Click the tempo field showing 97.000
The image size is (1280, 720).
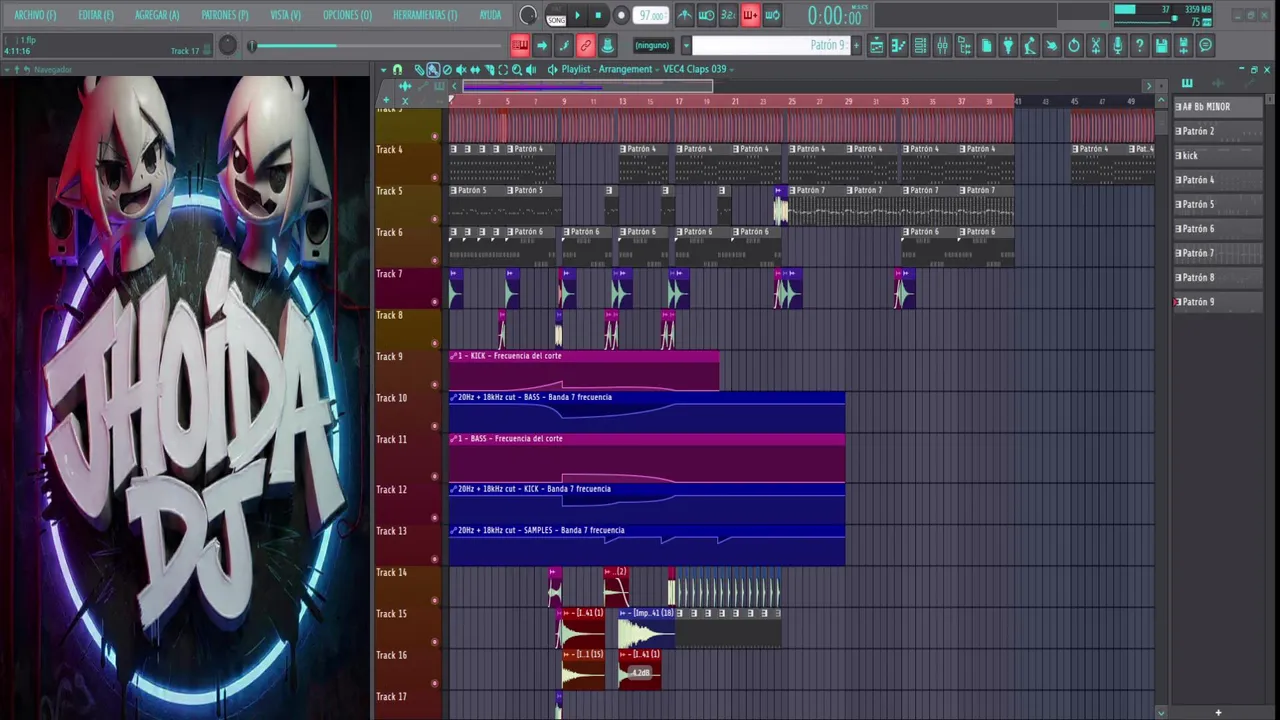point(652,15)
